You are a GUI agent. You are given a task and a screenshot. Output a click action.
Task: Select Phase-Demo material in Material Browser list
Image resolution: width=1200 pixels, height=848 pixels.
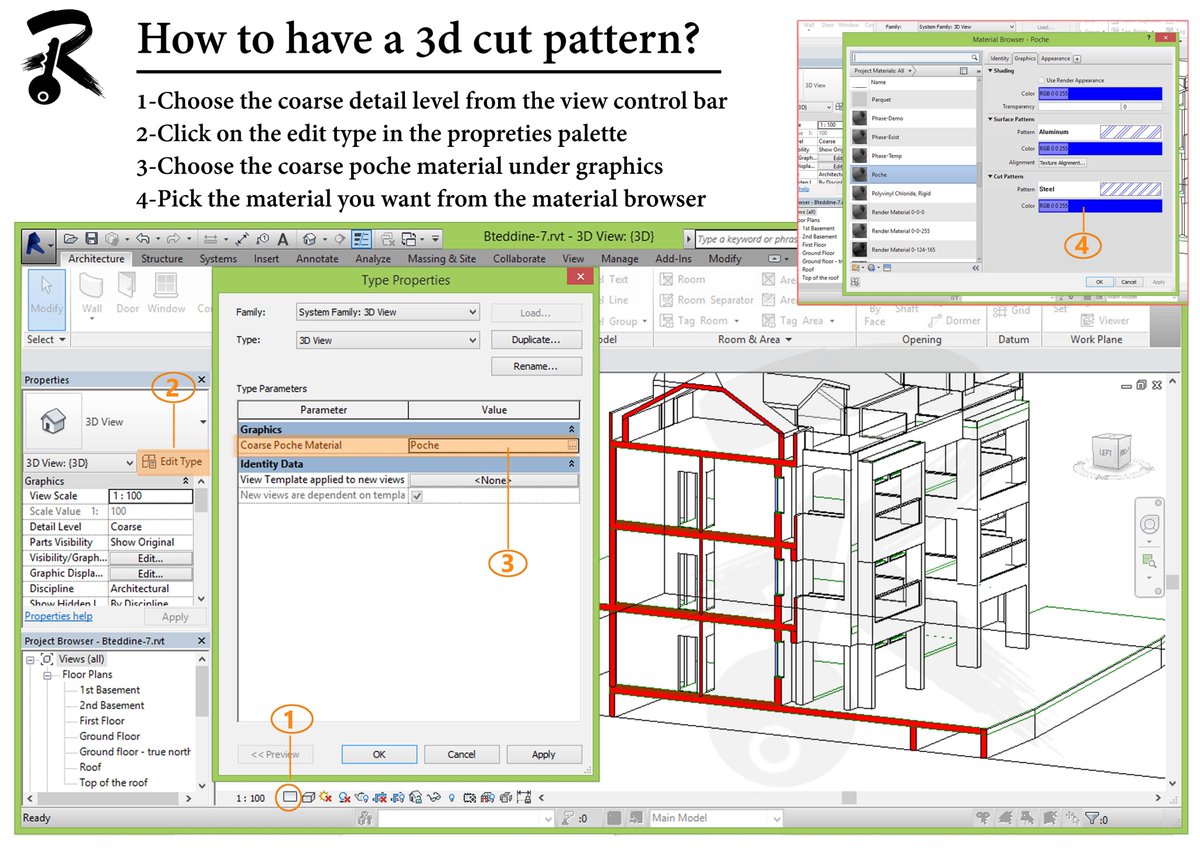pos(915,118)
